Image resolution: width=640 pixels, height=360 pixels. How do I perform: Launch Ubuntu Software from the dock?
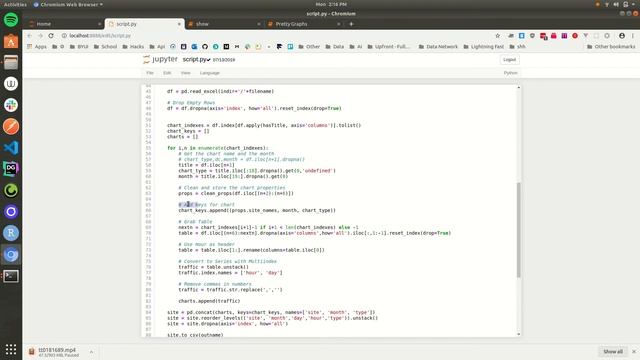(11, 41)
